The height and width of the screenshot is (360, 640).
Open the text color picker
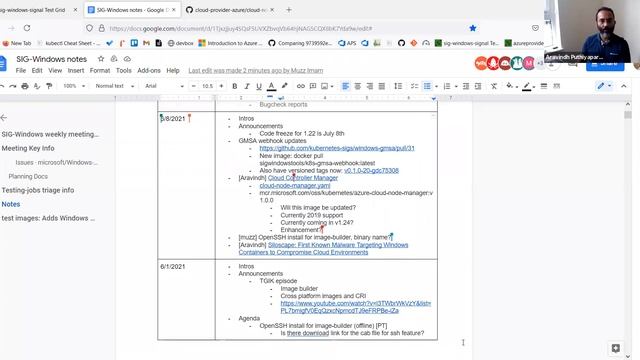pyautogui.click(x=271, y=86)
